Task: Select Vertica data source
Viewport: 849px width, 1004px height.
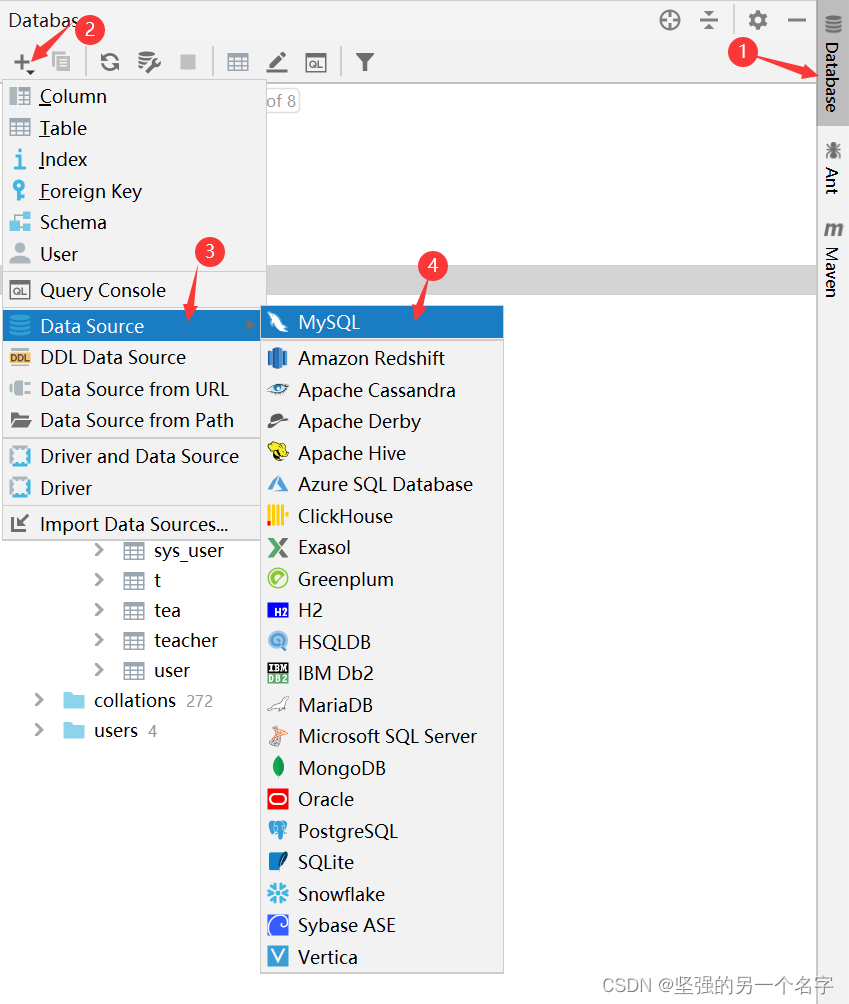Action: 382,957
